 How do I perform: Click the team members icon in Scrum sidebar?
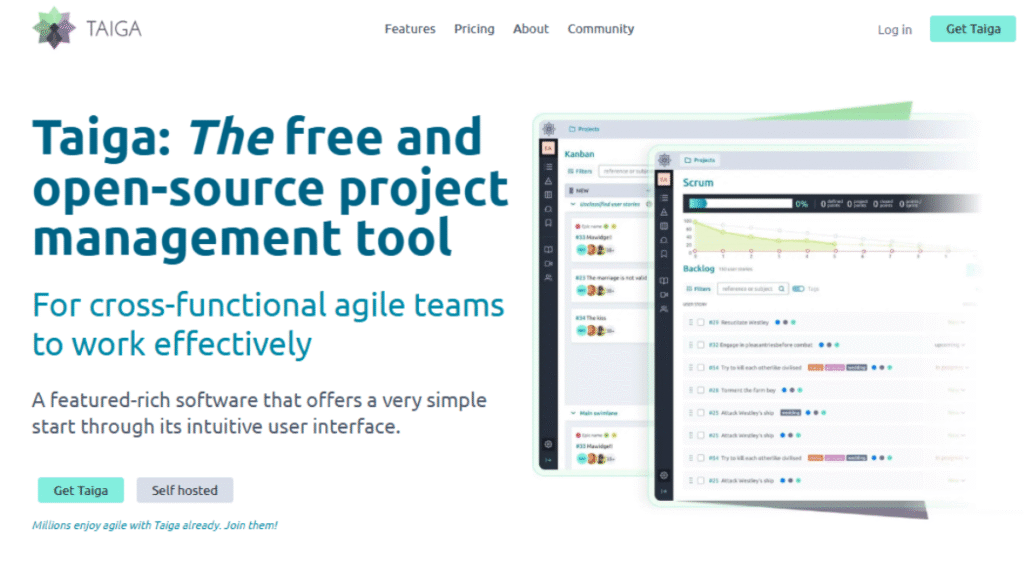pos(663,310)
